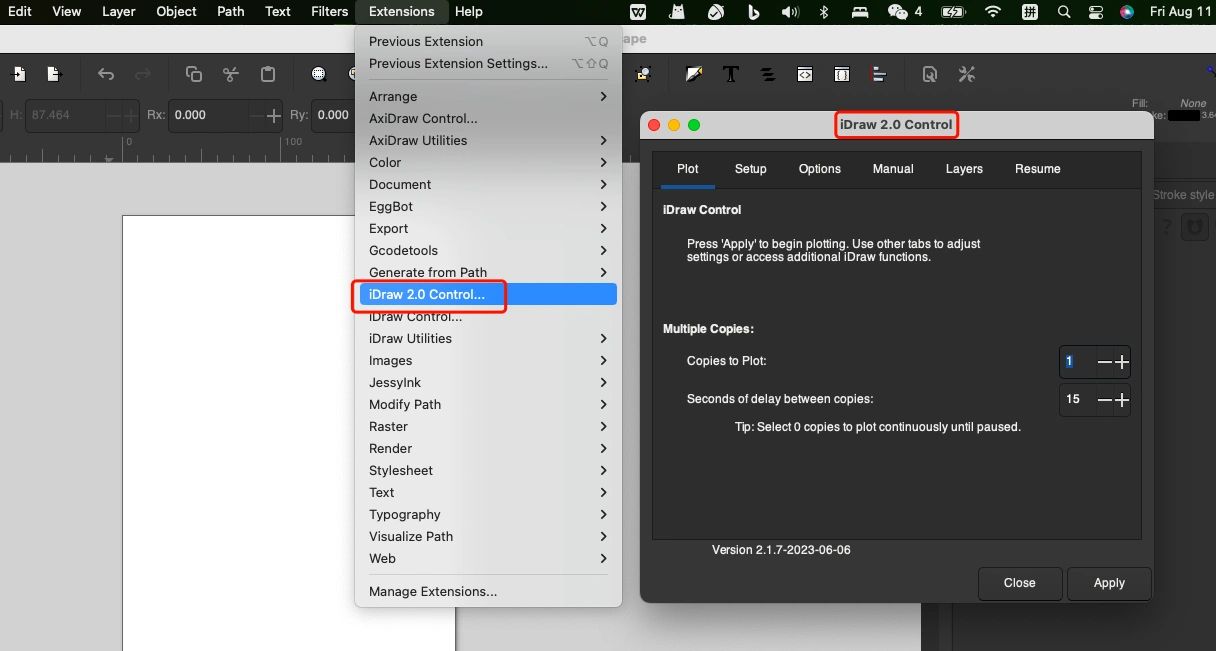
Task: Select Manage Extensions menu entry
Action: 433,591
